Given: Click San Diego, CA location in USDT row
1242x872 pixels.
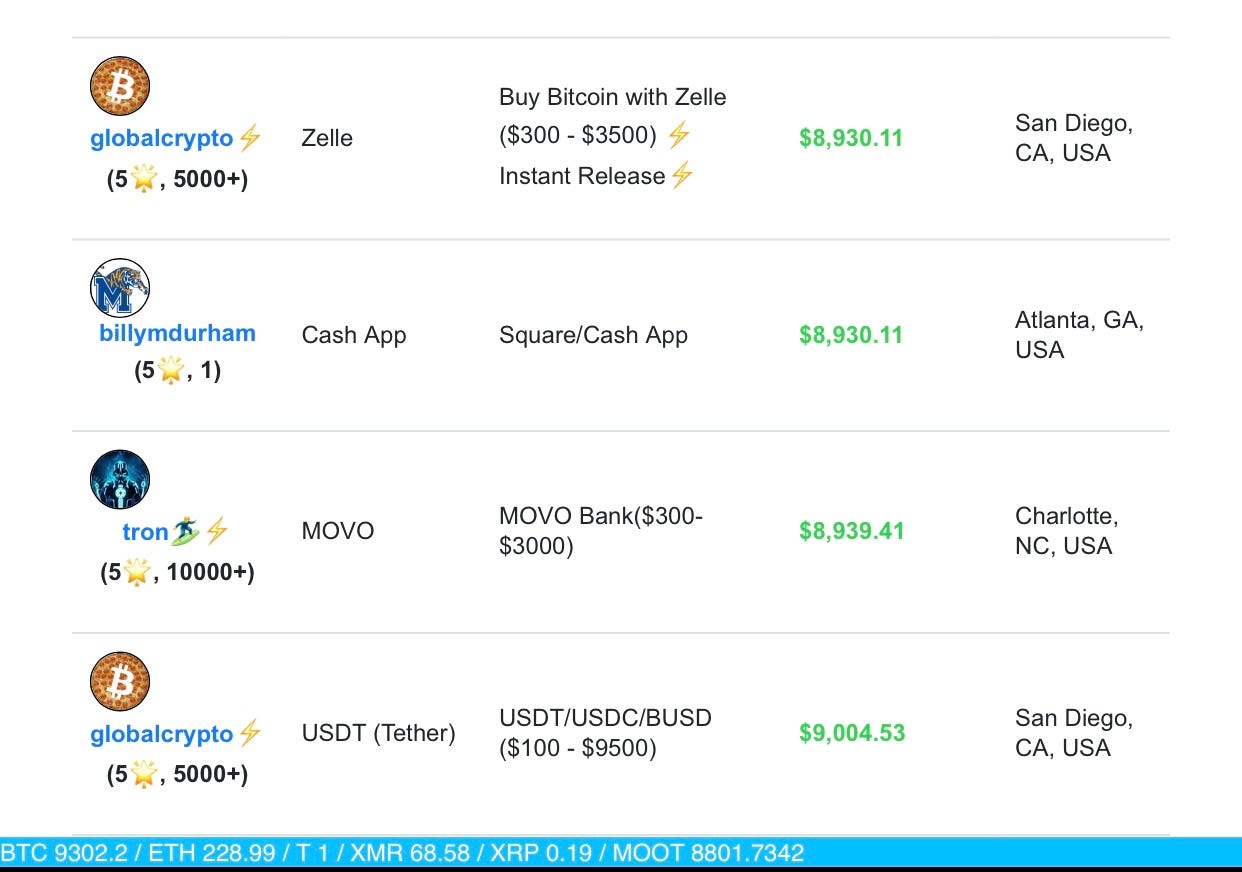Looking at the screenshot, I should (x=1074, y=733).
